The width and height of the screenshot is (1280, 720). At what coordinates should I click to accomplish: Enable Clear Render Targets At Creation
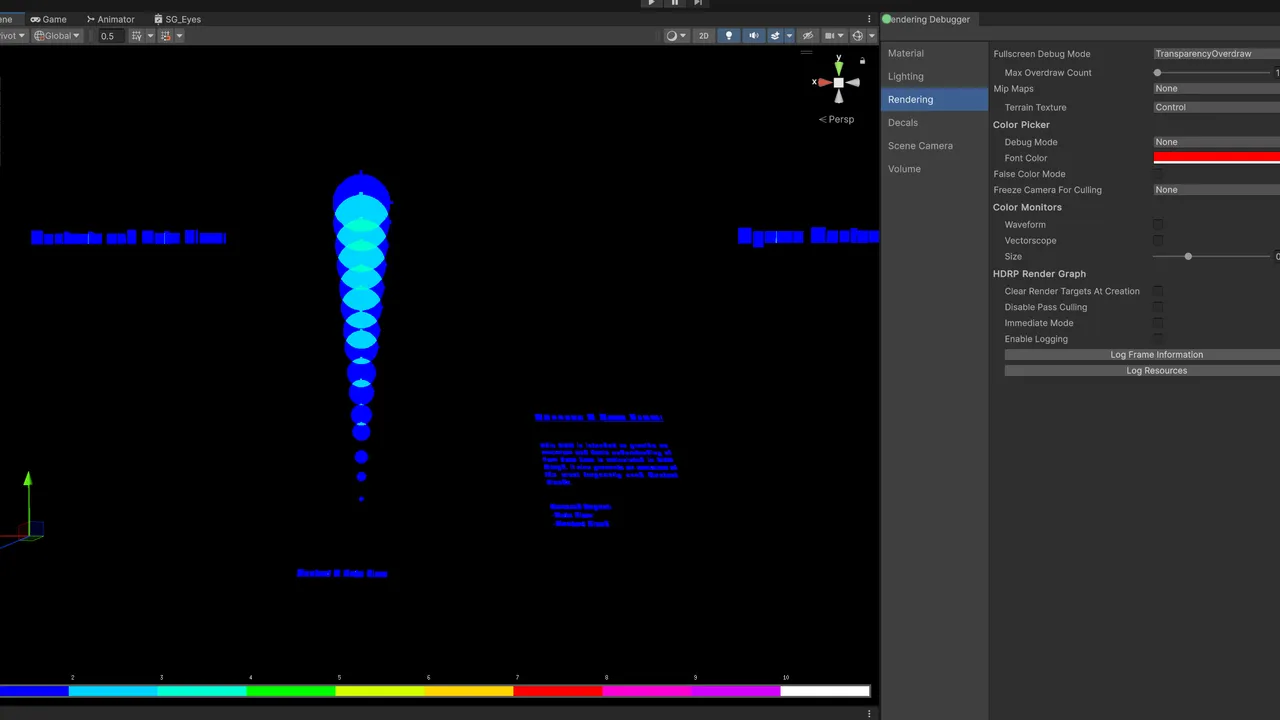pyautogui.click(x=1158, y=291)
